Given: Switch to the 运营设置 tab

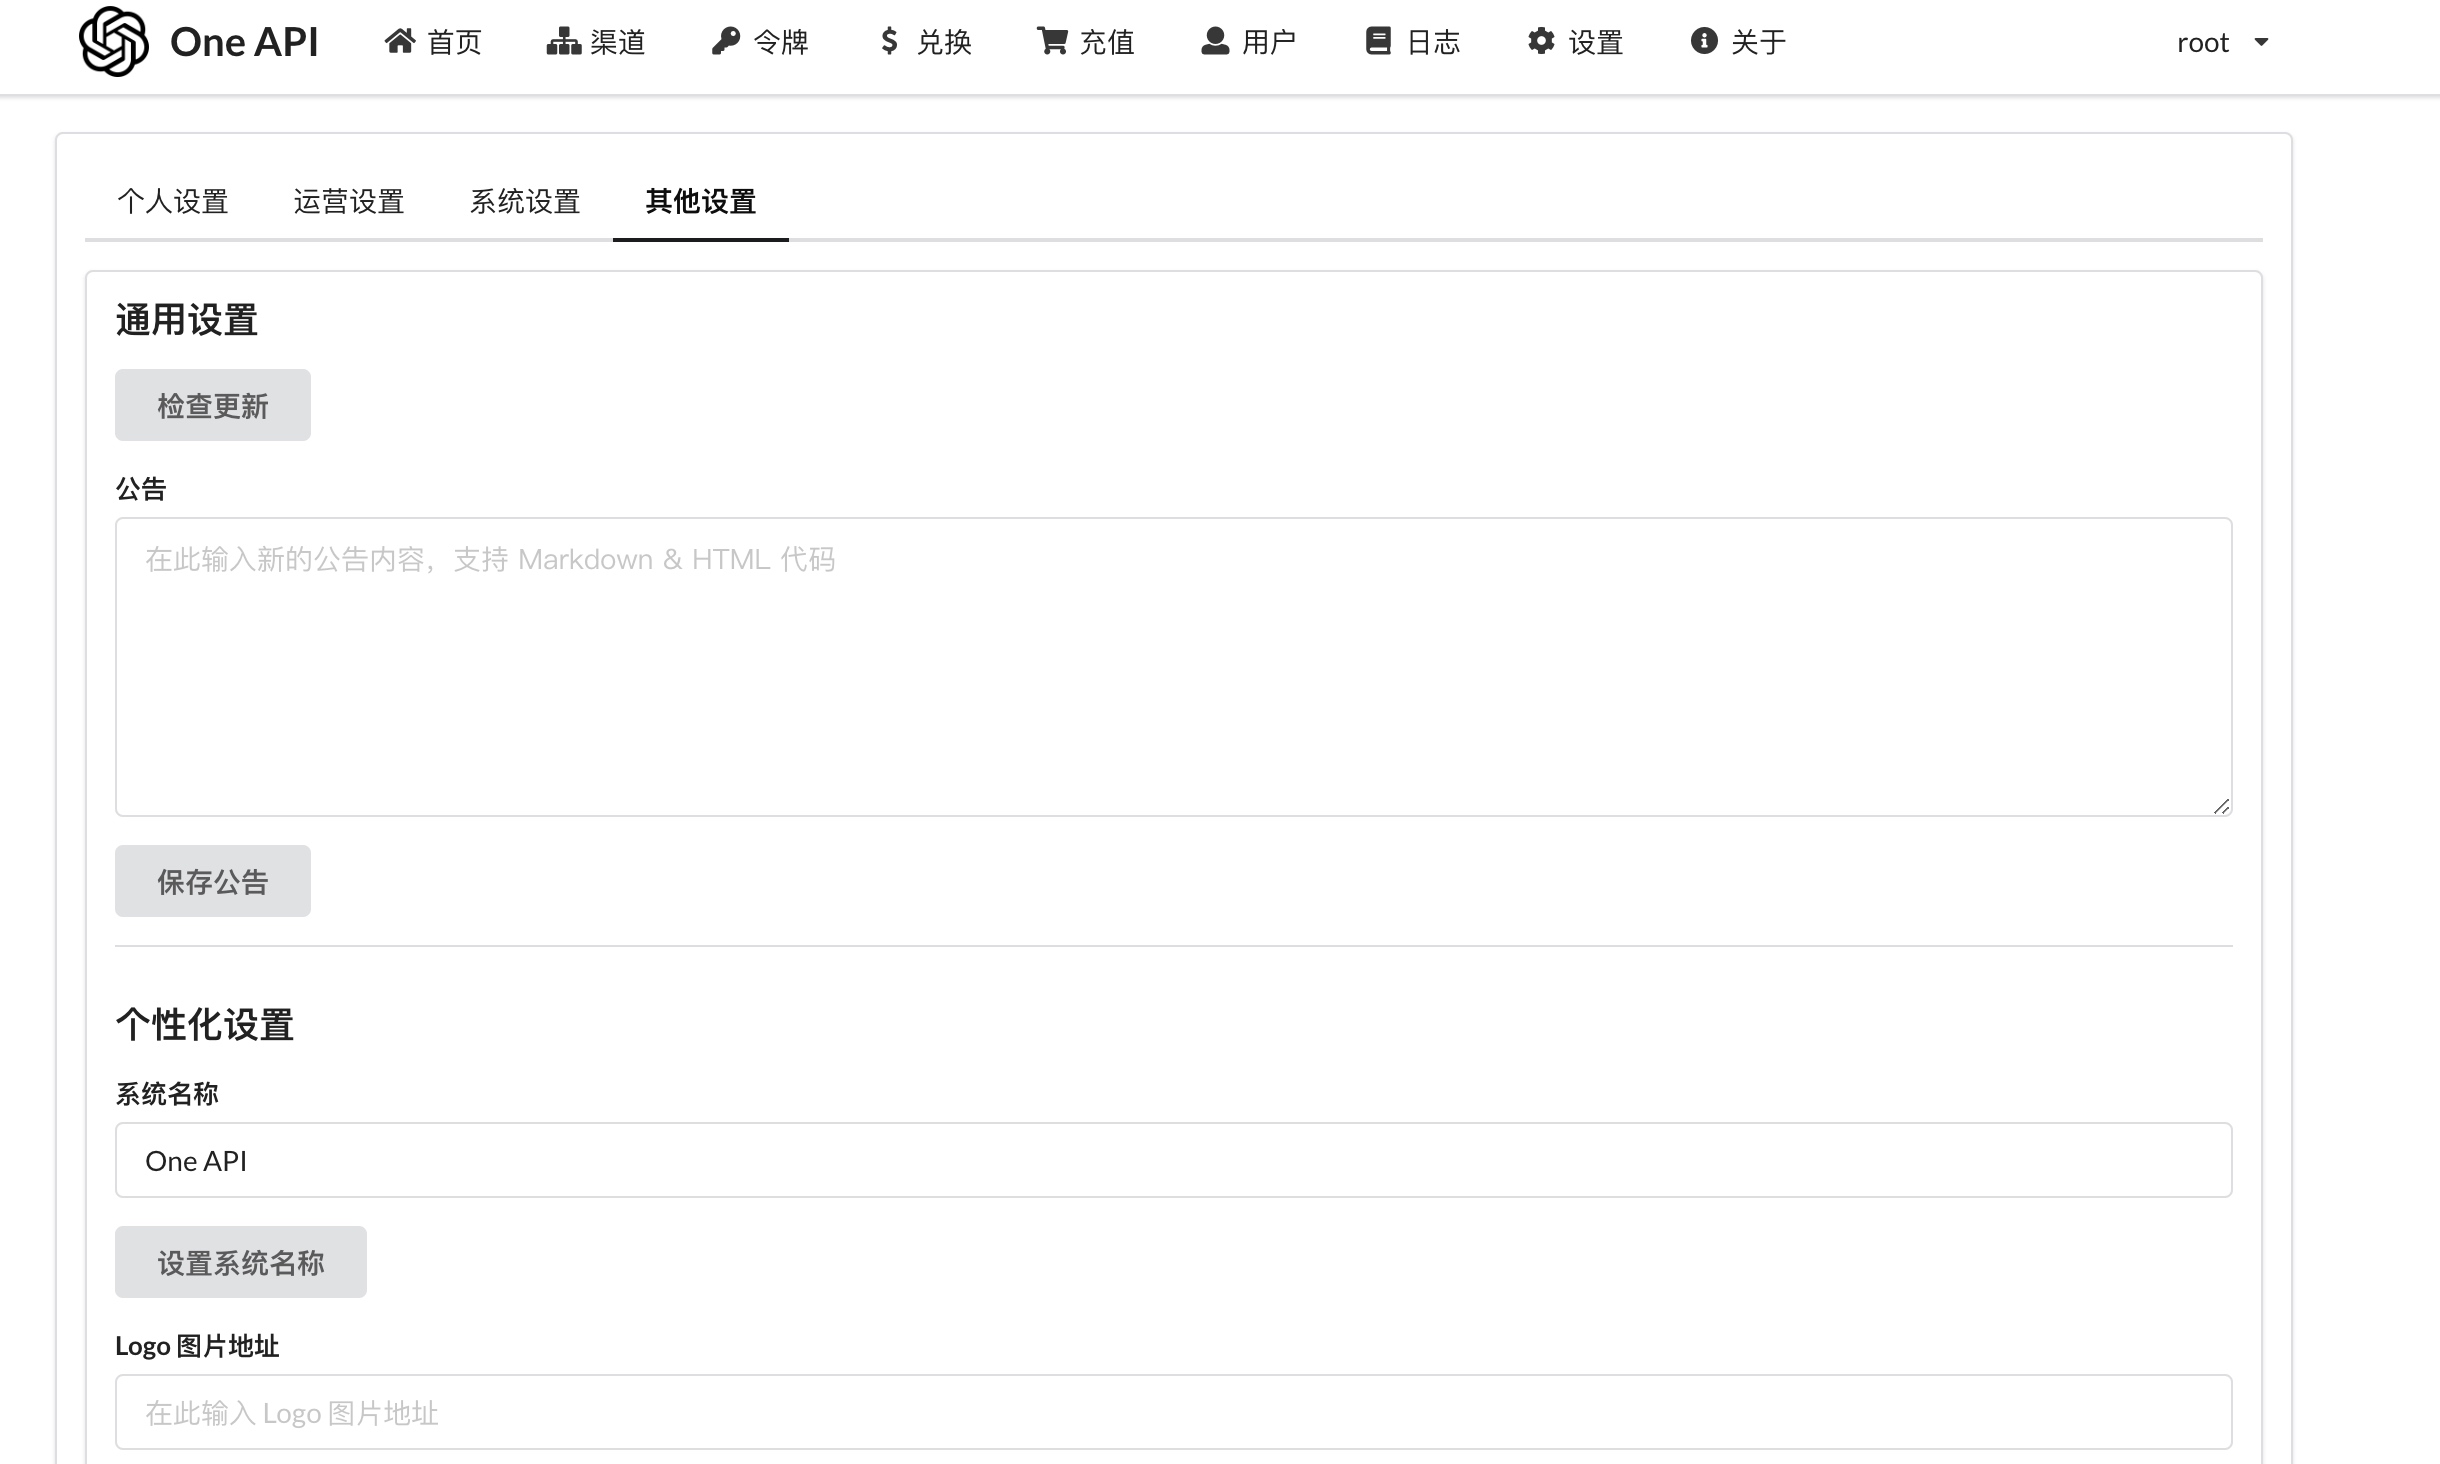Looking at the screenshot, I should [349, 202].
